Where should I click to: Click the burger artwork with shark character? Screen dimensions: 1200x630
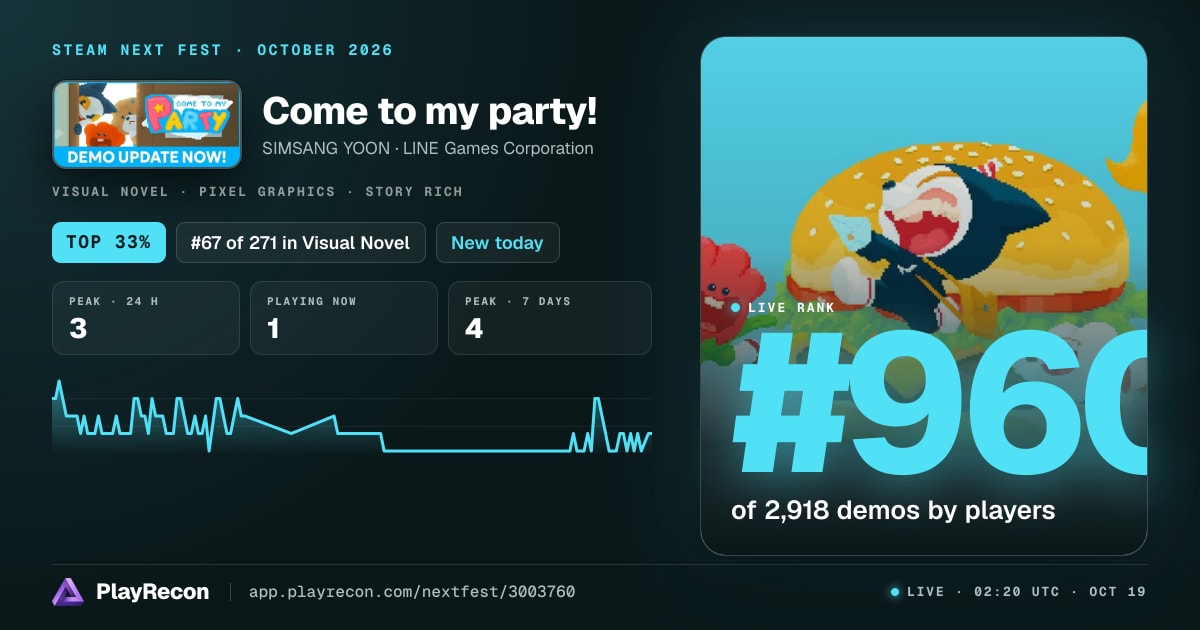(924, 296)
